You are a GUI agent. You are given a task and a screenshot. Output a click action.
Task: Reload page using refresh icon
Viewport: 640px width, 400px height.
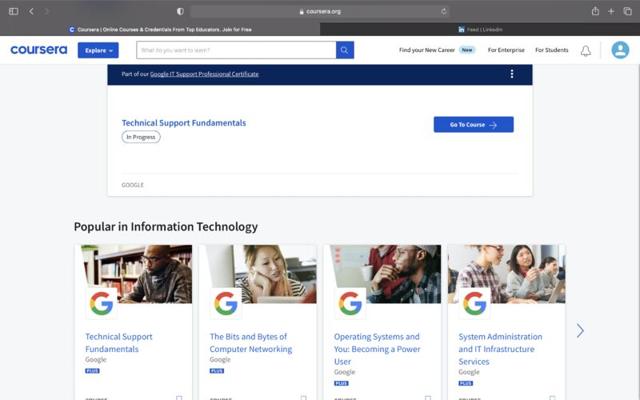(x=444, y=11)
